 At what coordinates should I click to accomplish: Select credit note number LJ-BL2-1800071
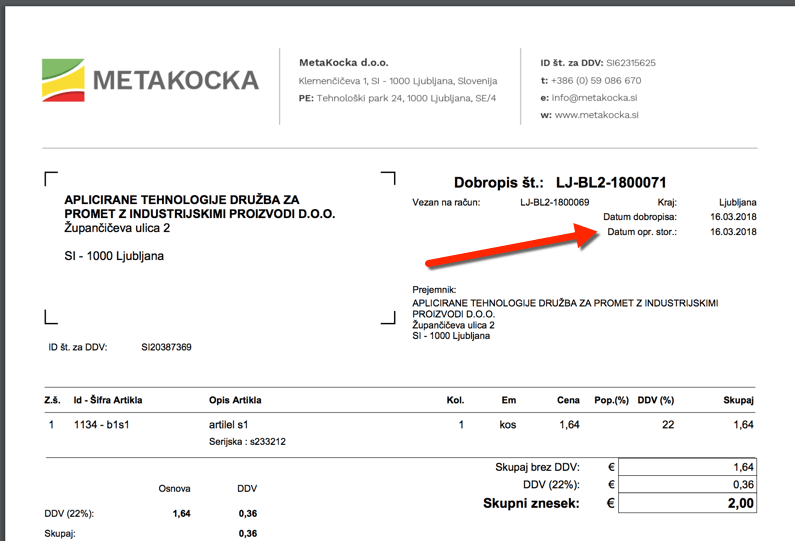(611, 183)
